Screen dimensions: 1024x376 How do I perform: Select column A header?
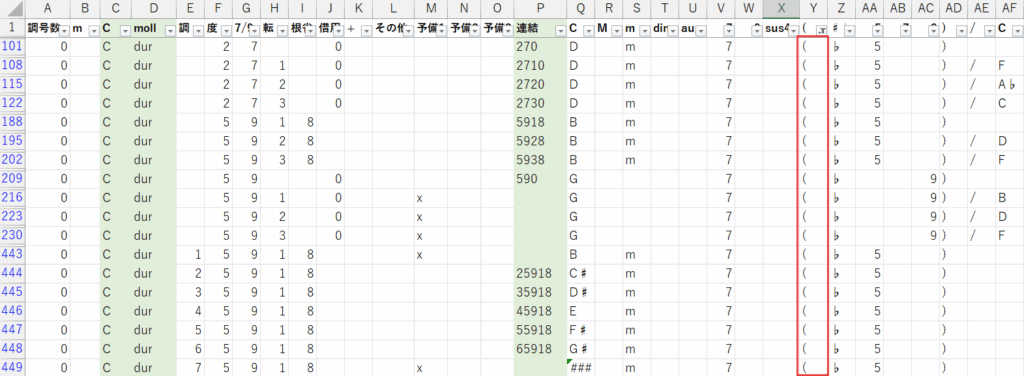point(48,8)
